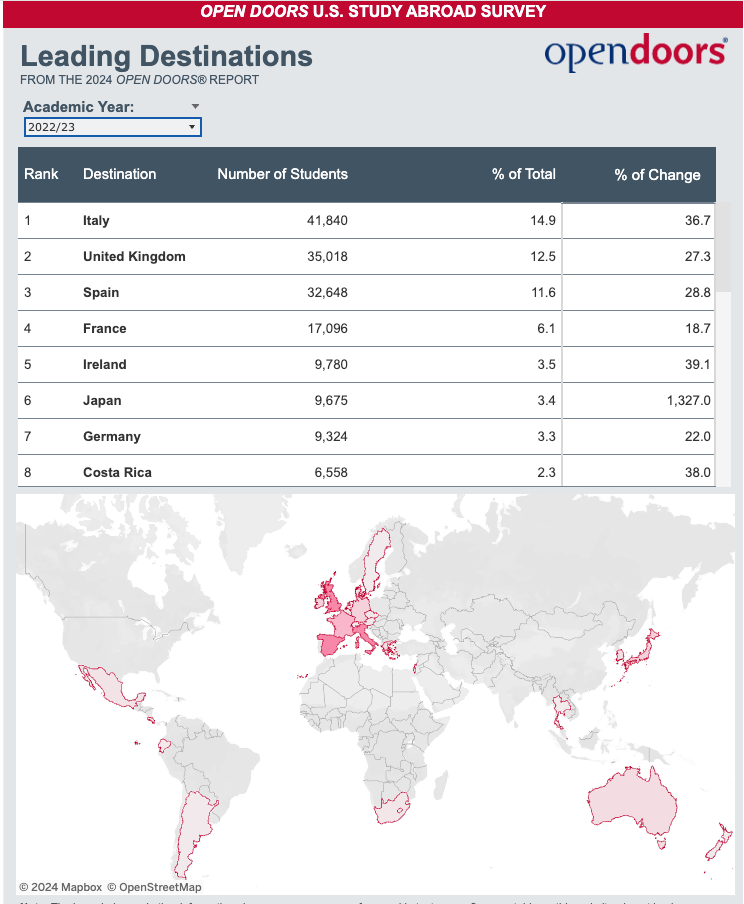744x904 pixels.
Task: Click Italy's percent change 36.7
Action: click(697, 221)
